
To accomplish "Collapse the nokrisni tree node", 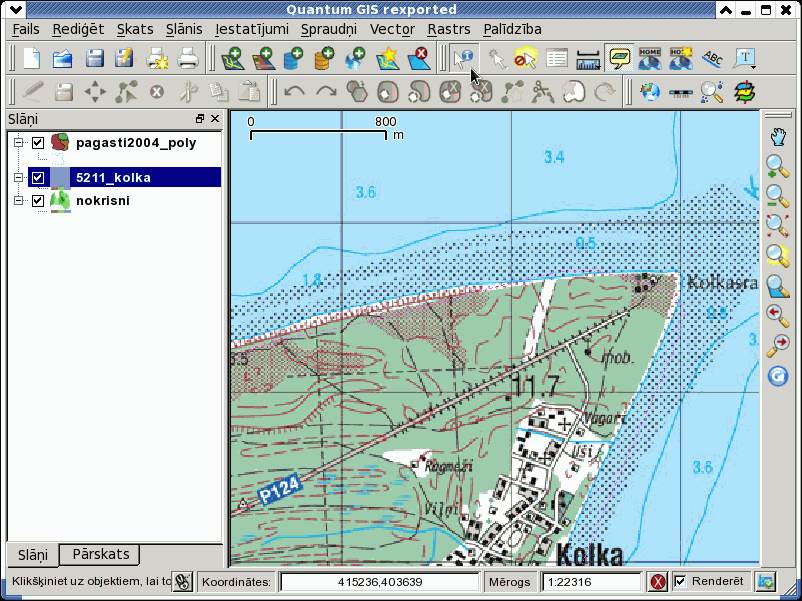I will pos(19,201).
